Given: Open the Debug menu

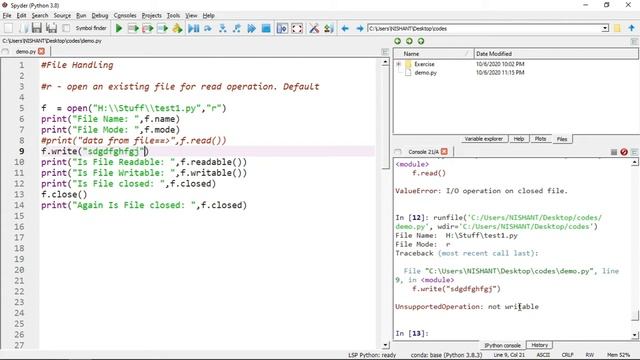Looking at the screenshot, I should point(100,16).
